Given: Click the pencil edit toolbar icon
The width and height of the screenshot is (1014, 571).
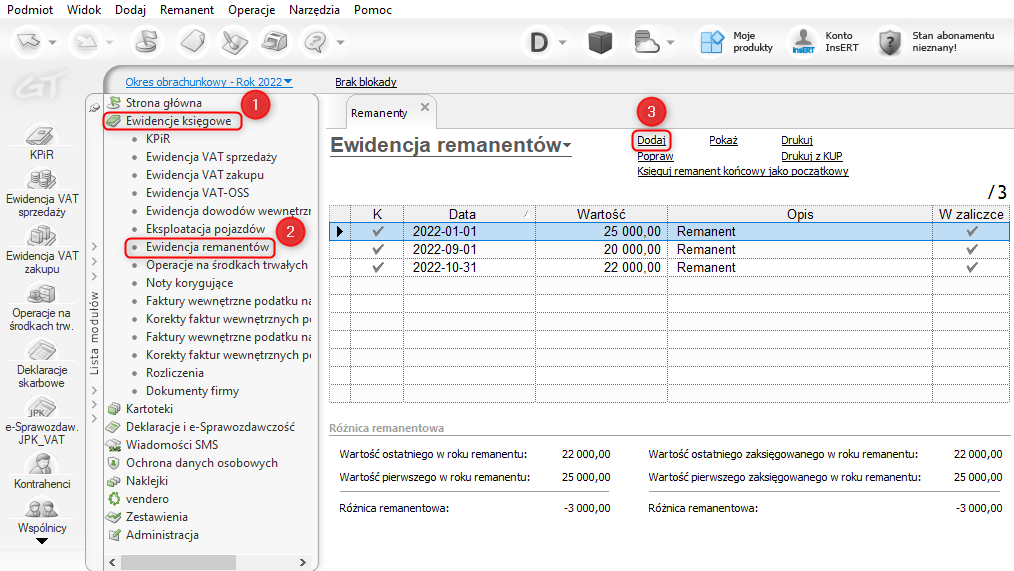Looking at the screenshot, I should point(233,43).
